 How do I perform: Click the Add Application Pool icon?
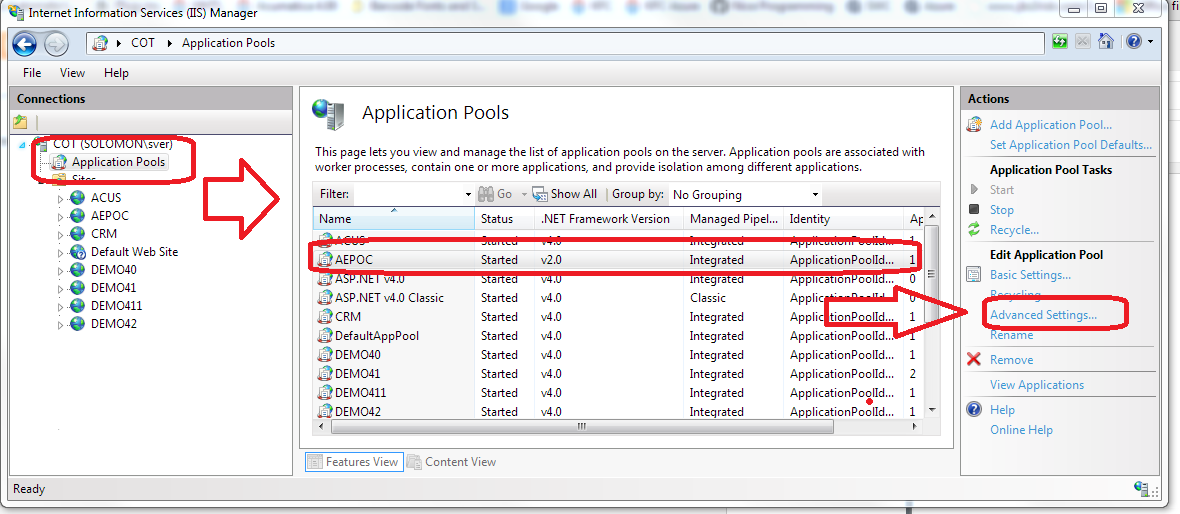click(975, 125)
